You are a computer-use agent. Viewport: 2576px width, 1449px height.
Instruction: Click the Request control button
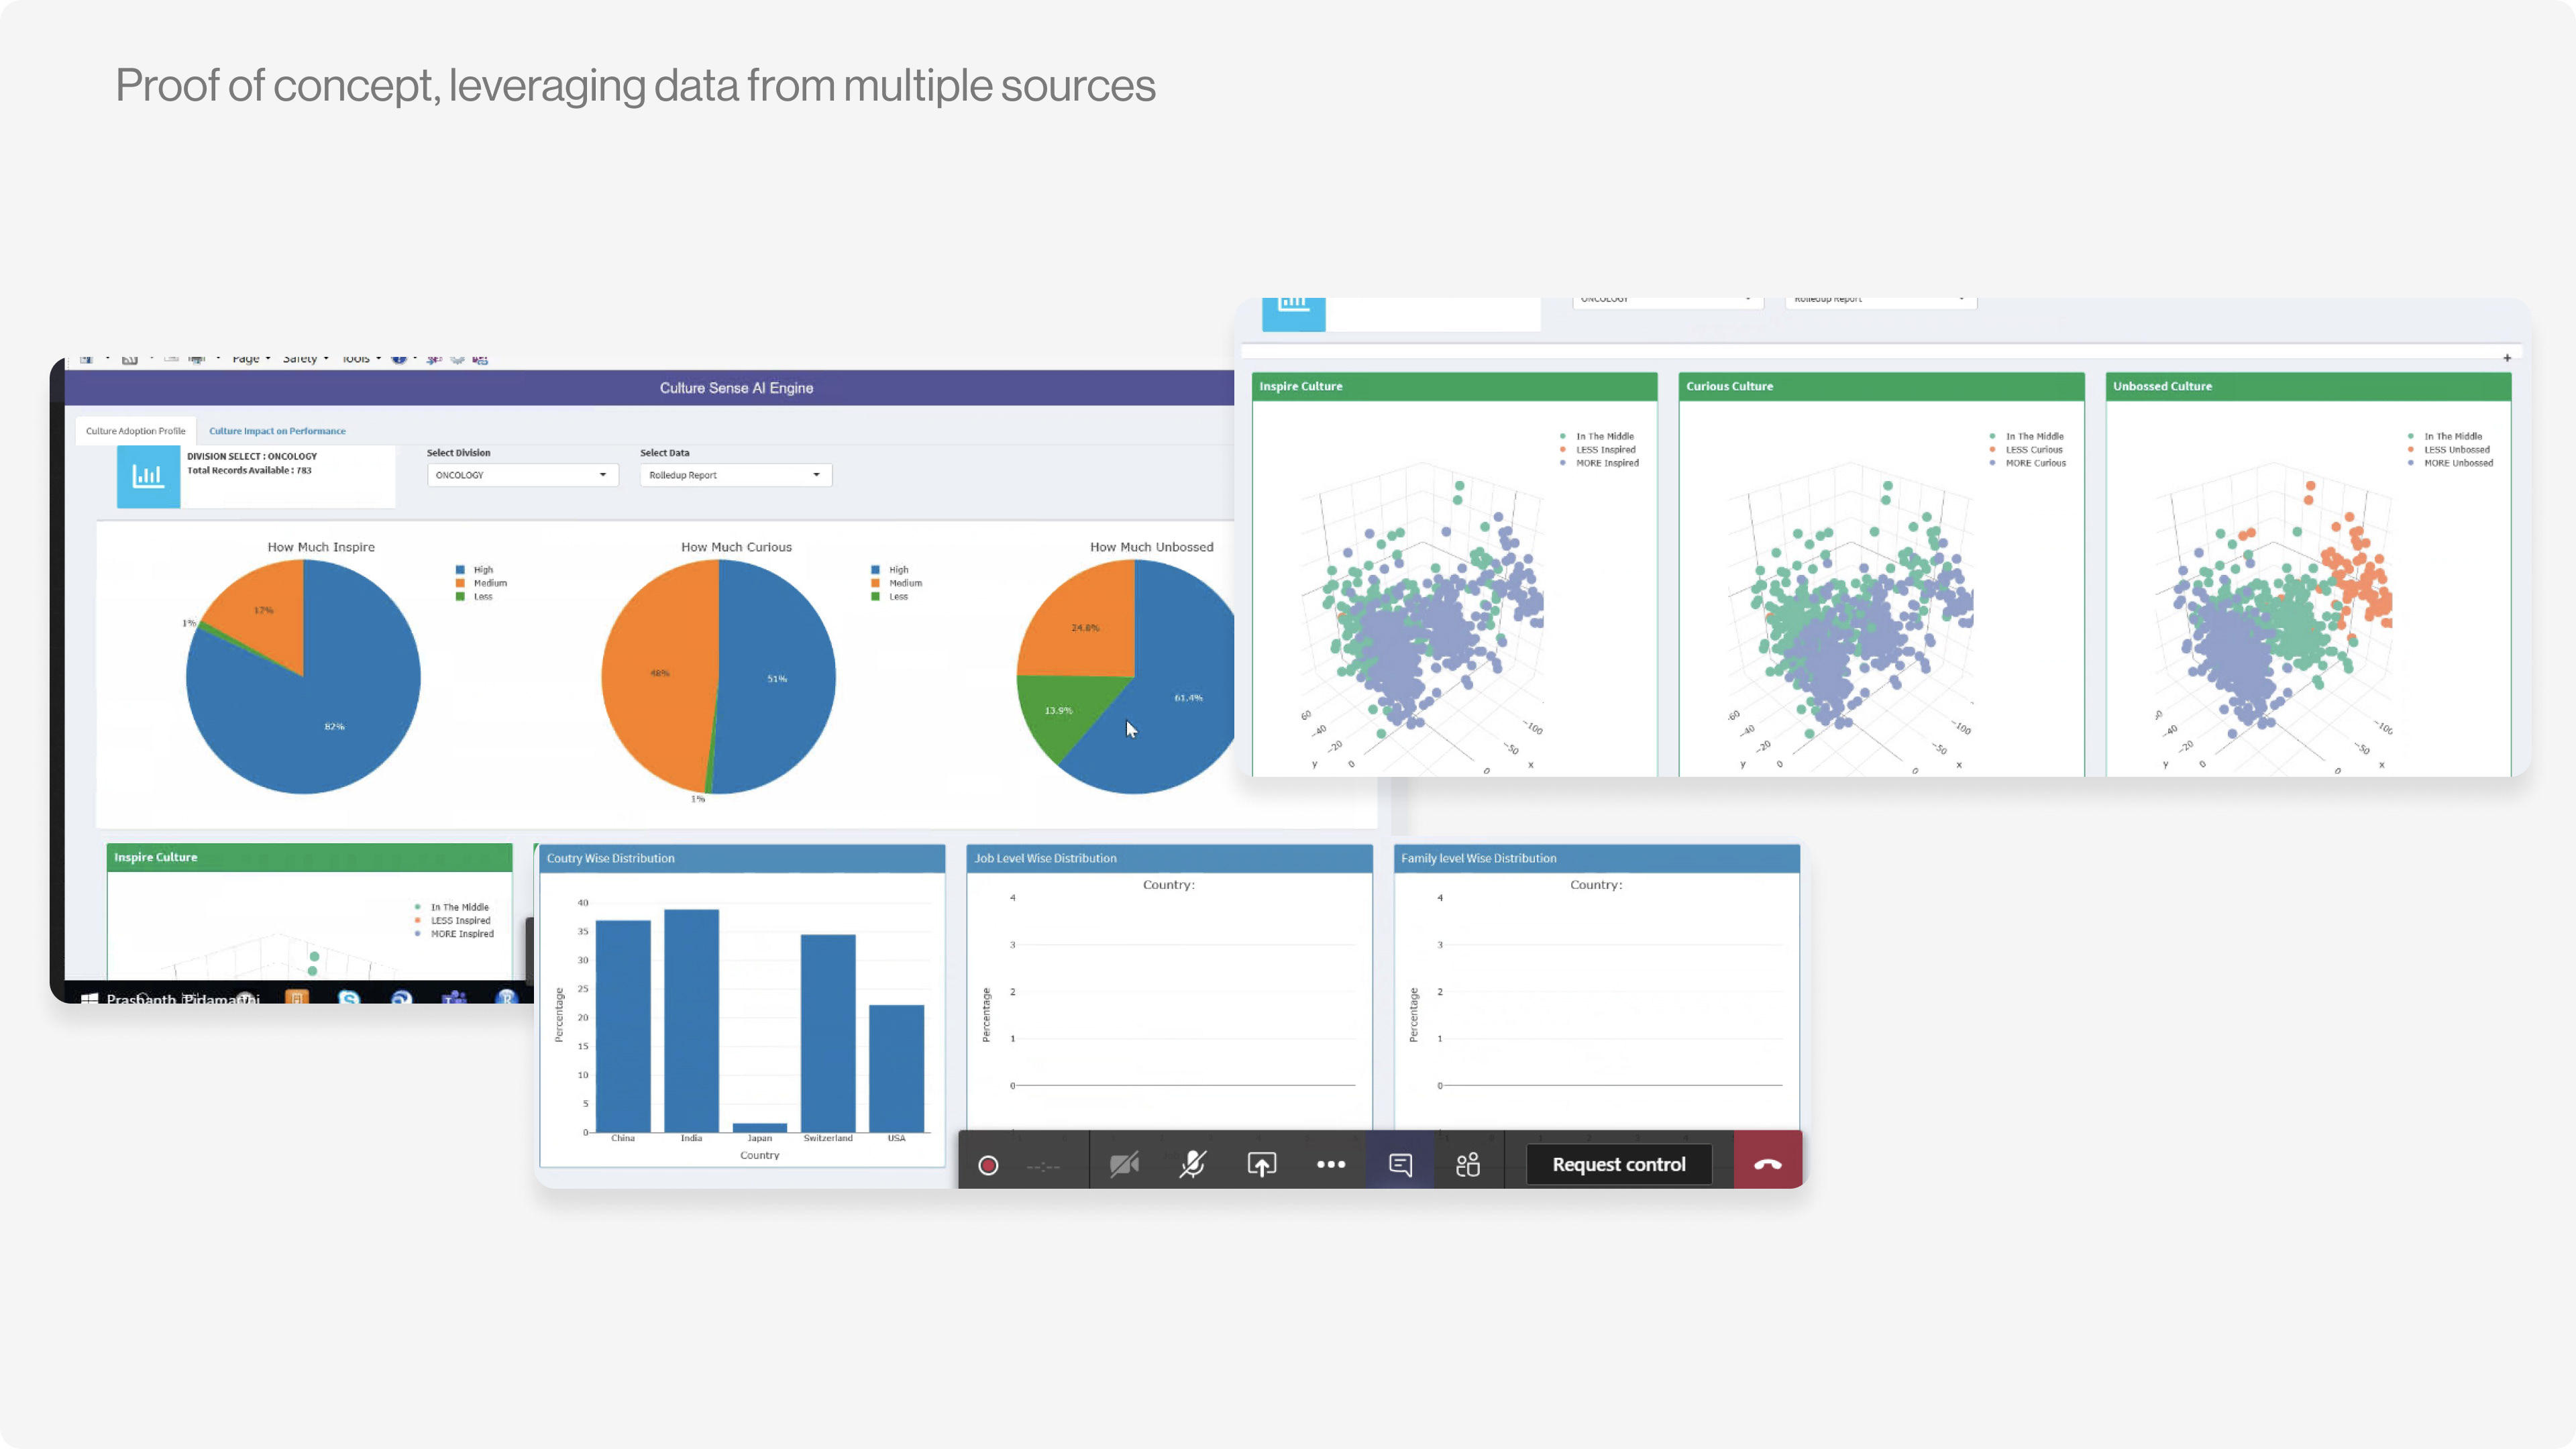click(x=1618, y=1165)
